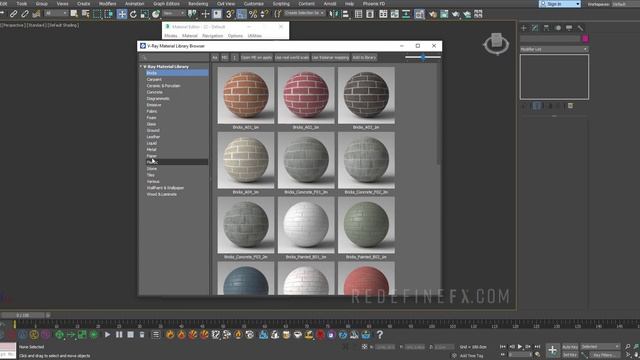
Task: Open the Mirror tool
Action: coord(334,14)
